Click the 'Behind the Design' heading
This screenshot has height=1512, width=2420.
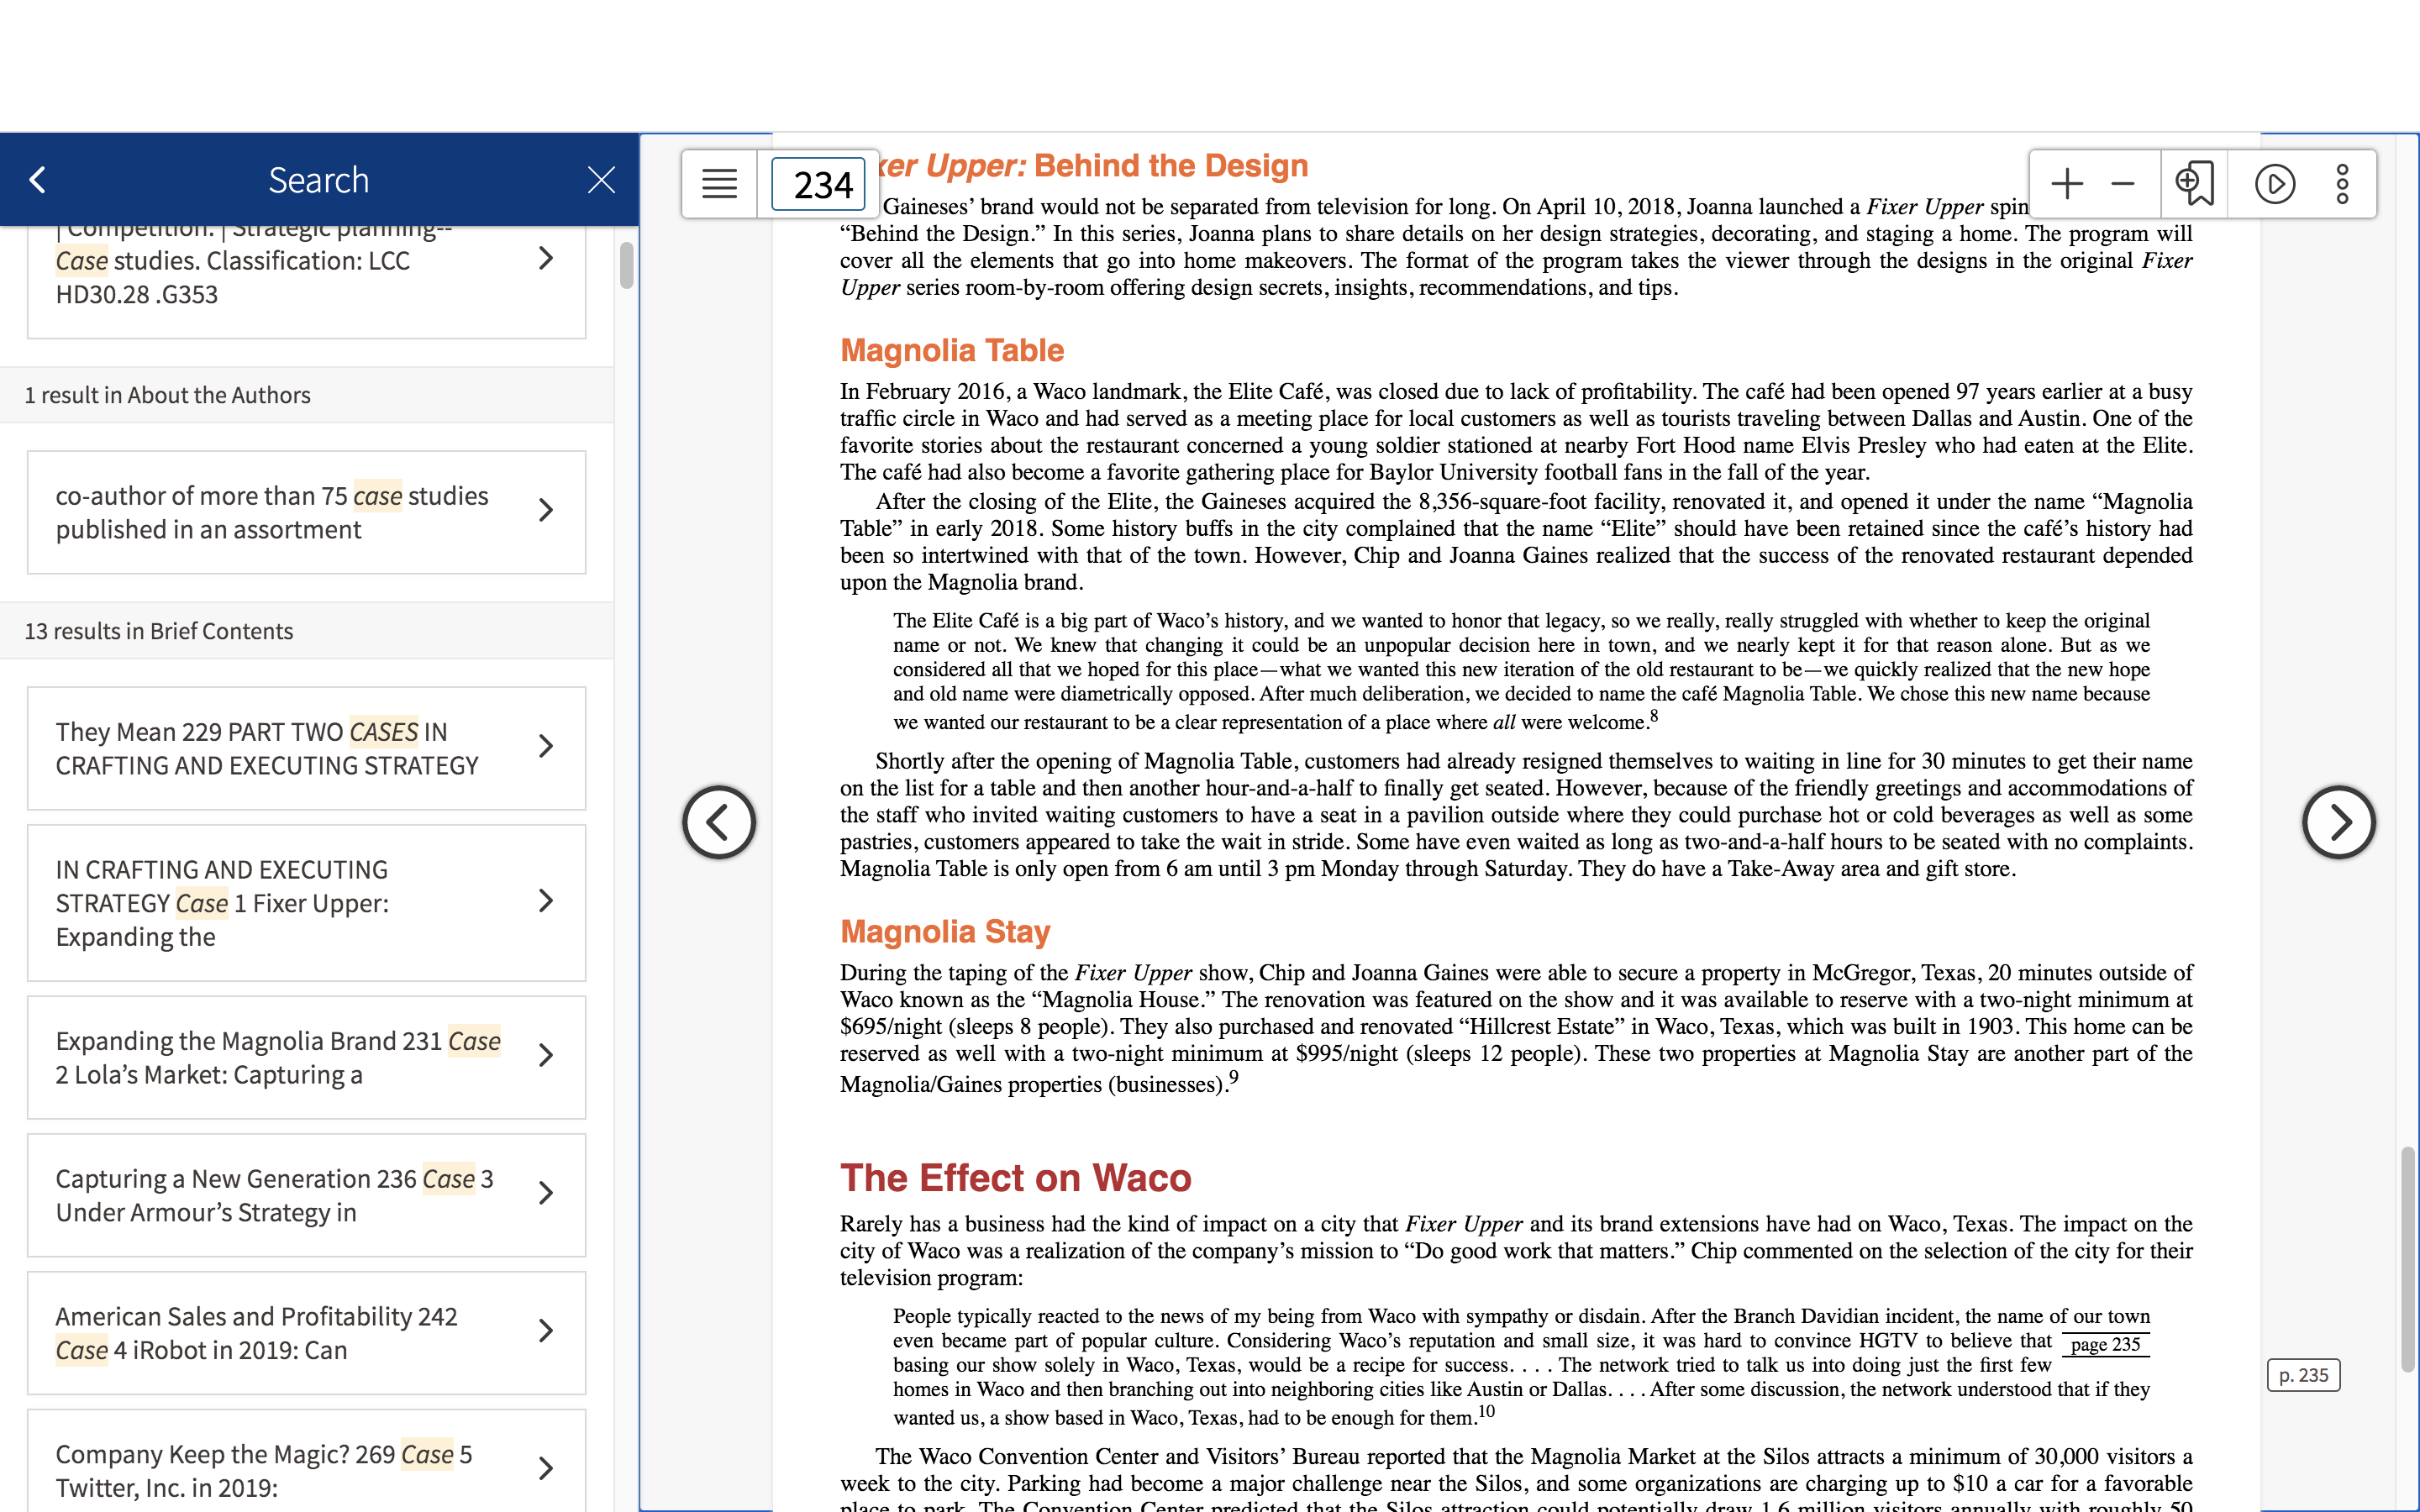point(1171,165)
